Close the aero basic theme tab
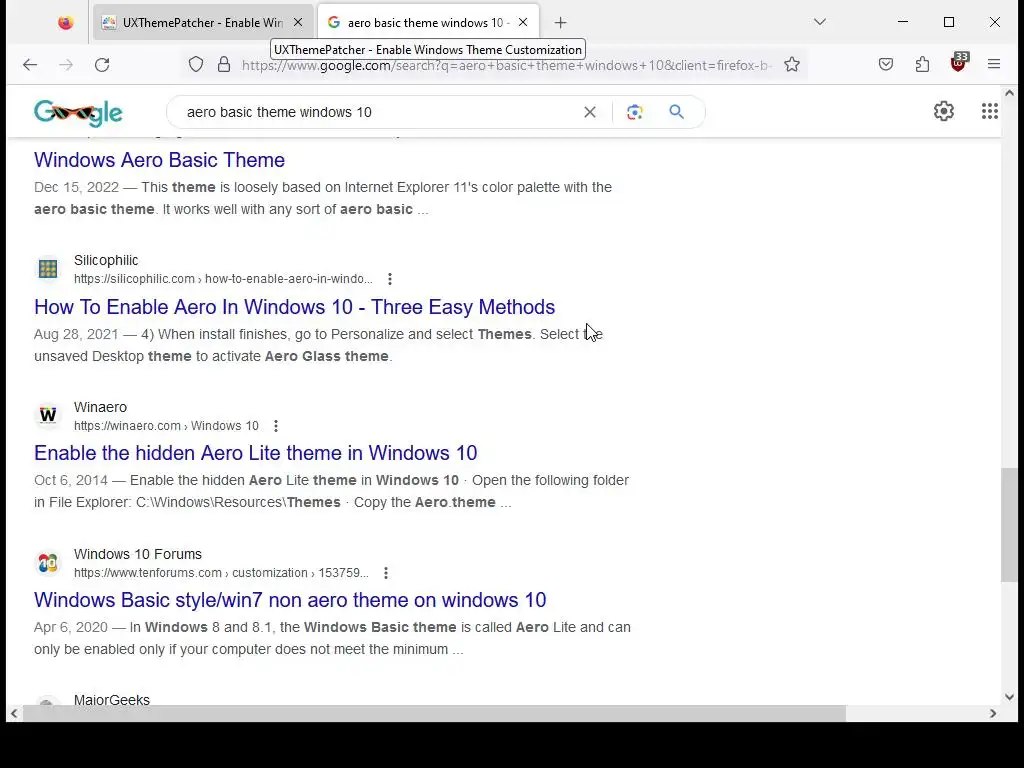This screenshot has width=1024, height=768. (x=522, y=23)
